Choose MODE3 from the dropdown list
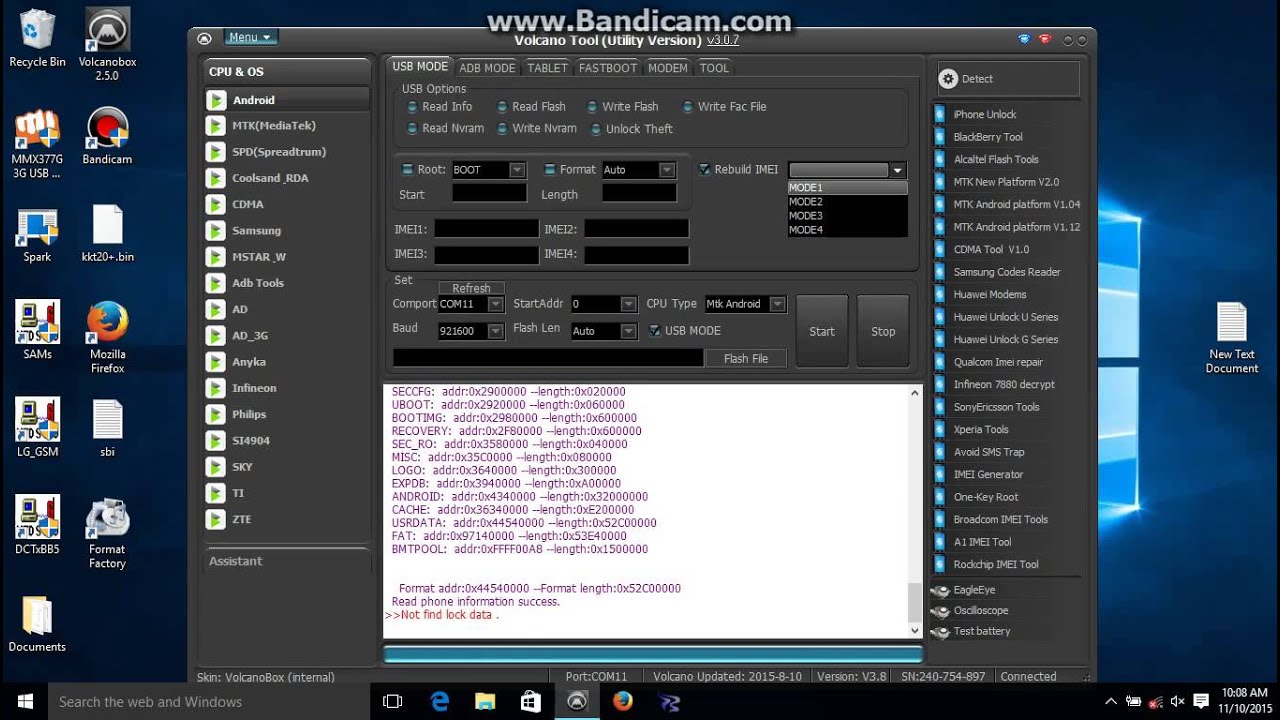Screen dimensions: 1280x720 [847, 216]
